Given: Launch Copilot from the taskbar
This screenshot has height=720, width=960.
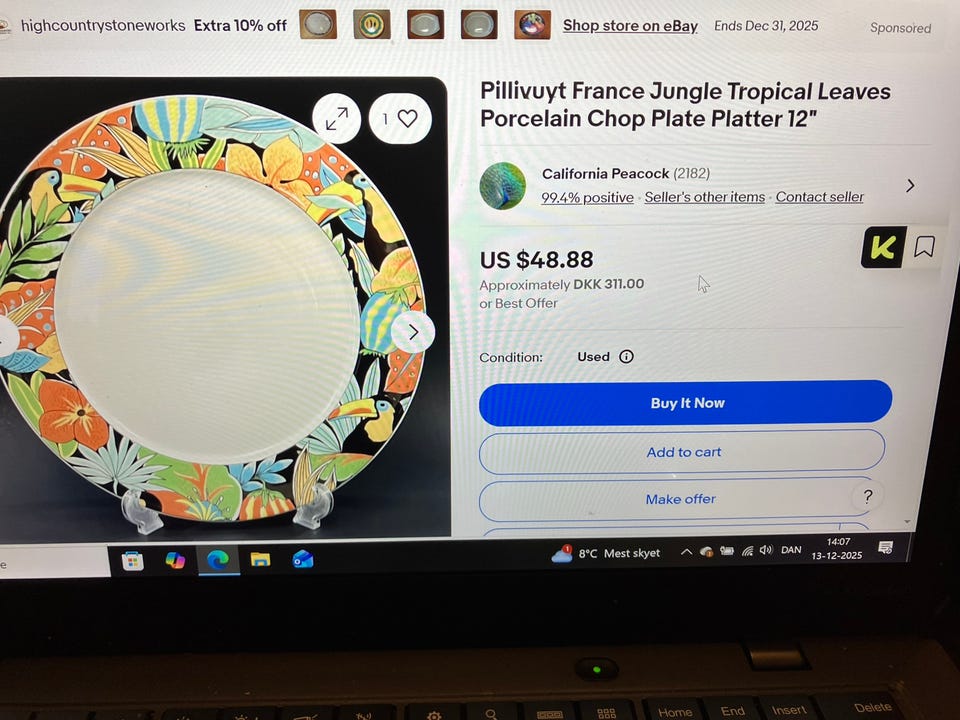Looking at the screenshot, I should tap(176, 560).
